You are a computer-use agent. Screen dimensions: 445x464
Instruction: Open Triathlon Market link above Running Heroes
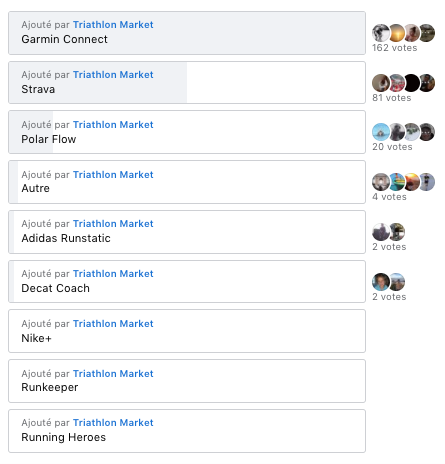(113, 423)
